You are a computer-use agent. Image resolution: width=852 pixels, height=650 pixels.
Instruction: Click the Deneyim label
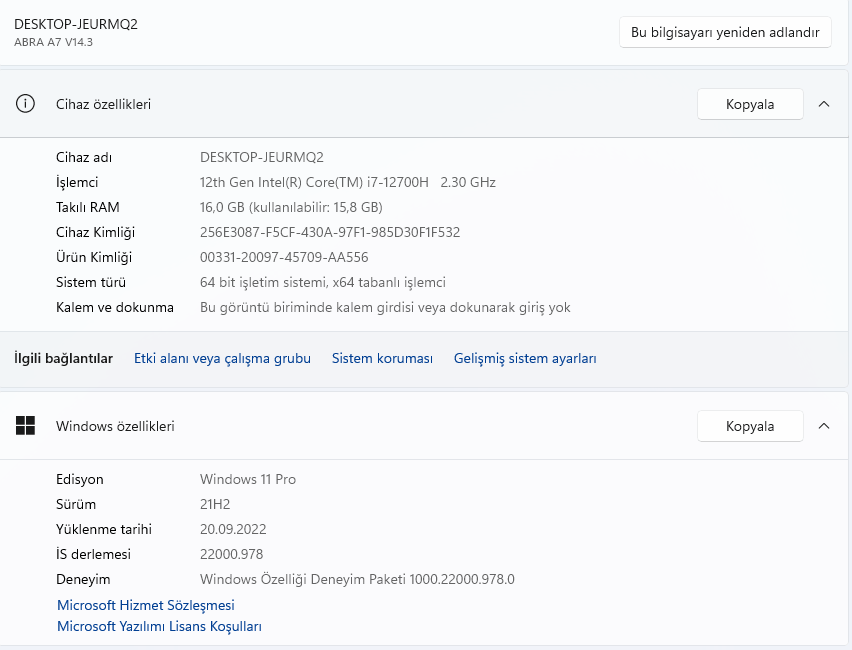[x=83, y=579]
